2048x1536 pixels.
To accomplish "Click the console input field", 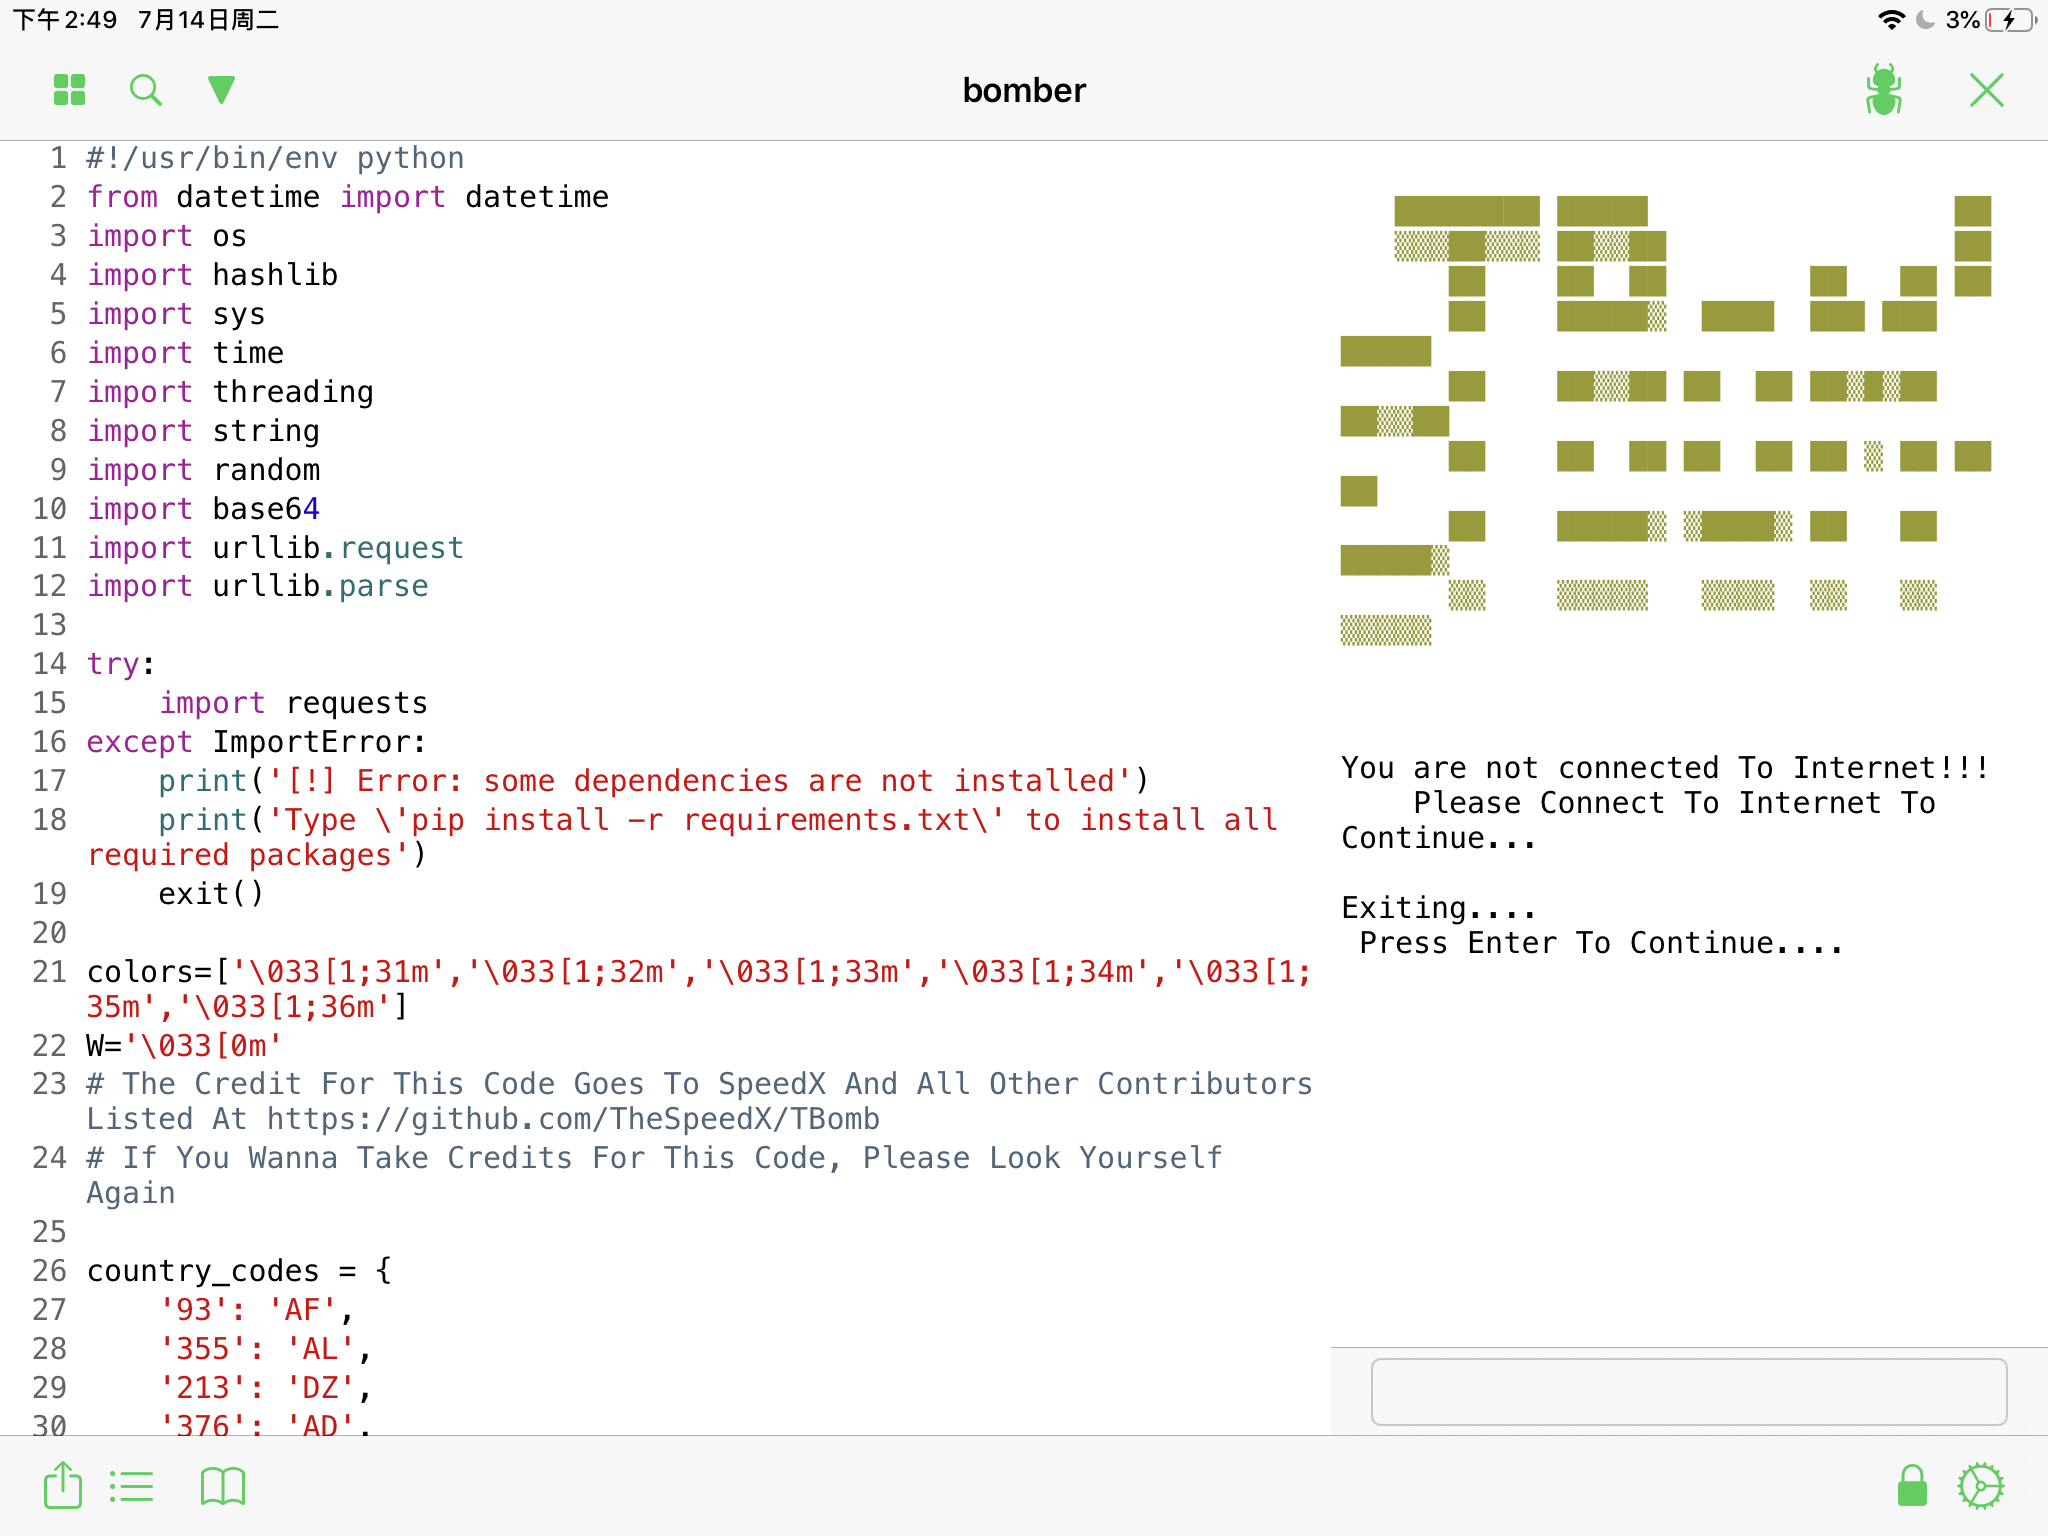I will 1688,1391.
